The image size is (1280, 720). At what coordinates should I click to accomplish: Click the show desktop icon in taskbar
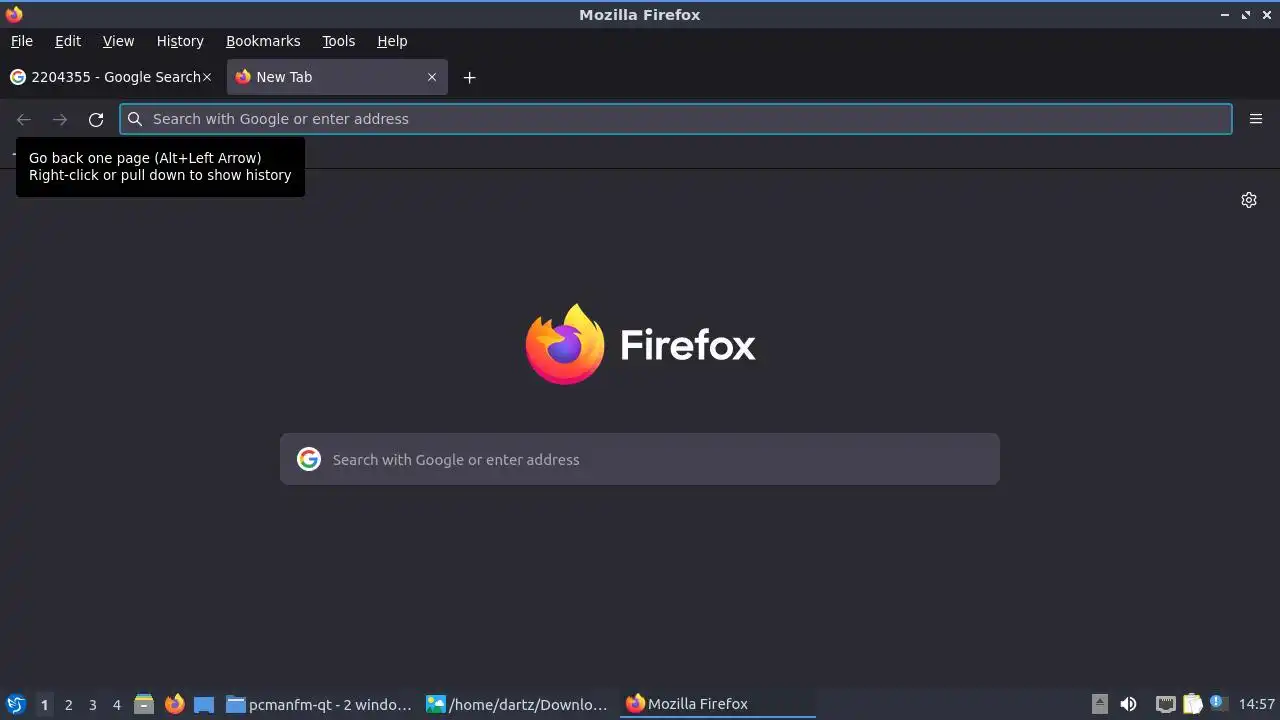pos(204,704)
